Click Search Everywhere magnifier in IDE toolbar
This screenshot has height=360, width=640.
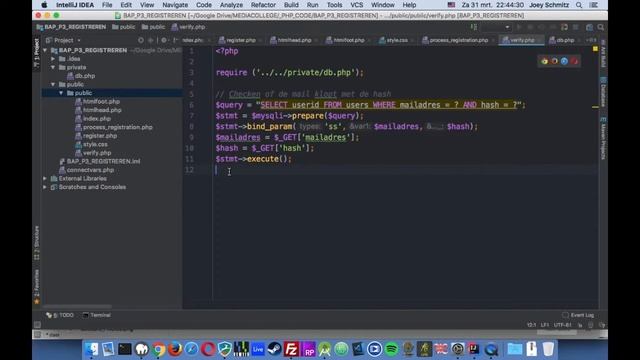601,27
